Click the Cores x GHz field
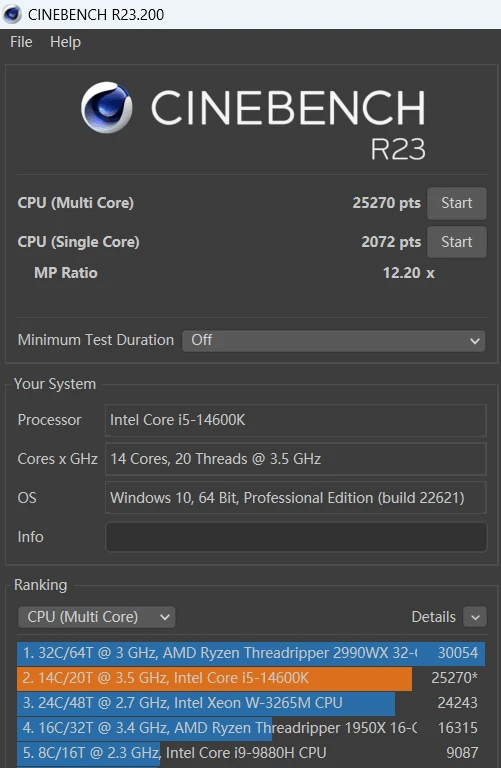 click(295, 459)
